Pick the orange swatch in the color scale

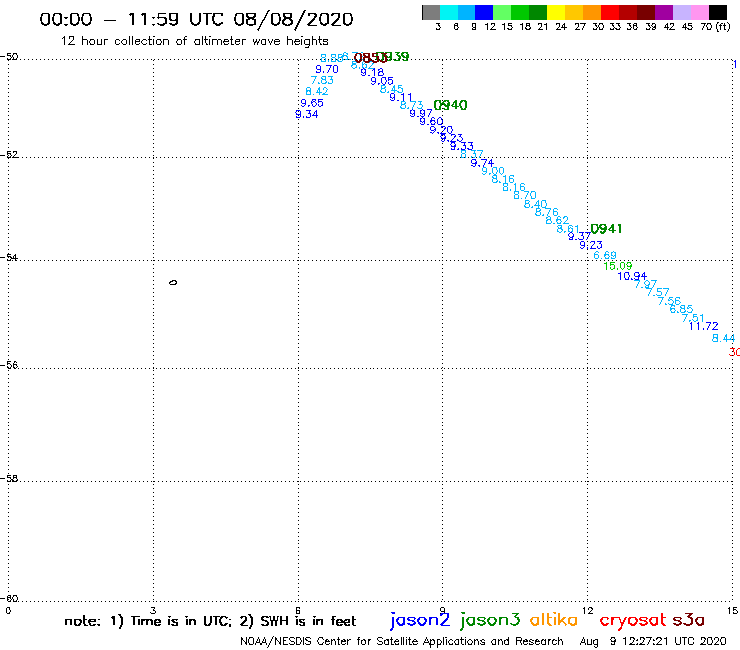[x=592, y=12]
